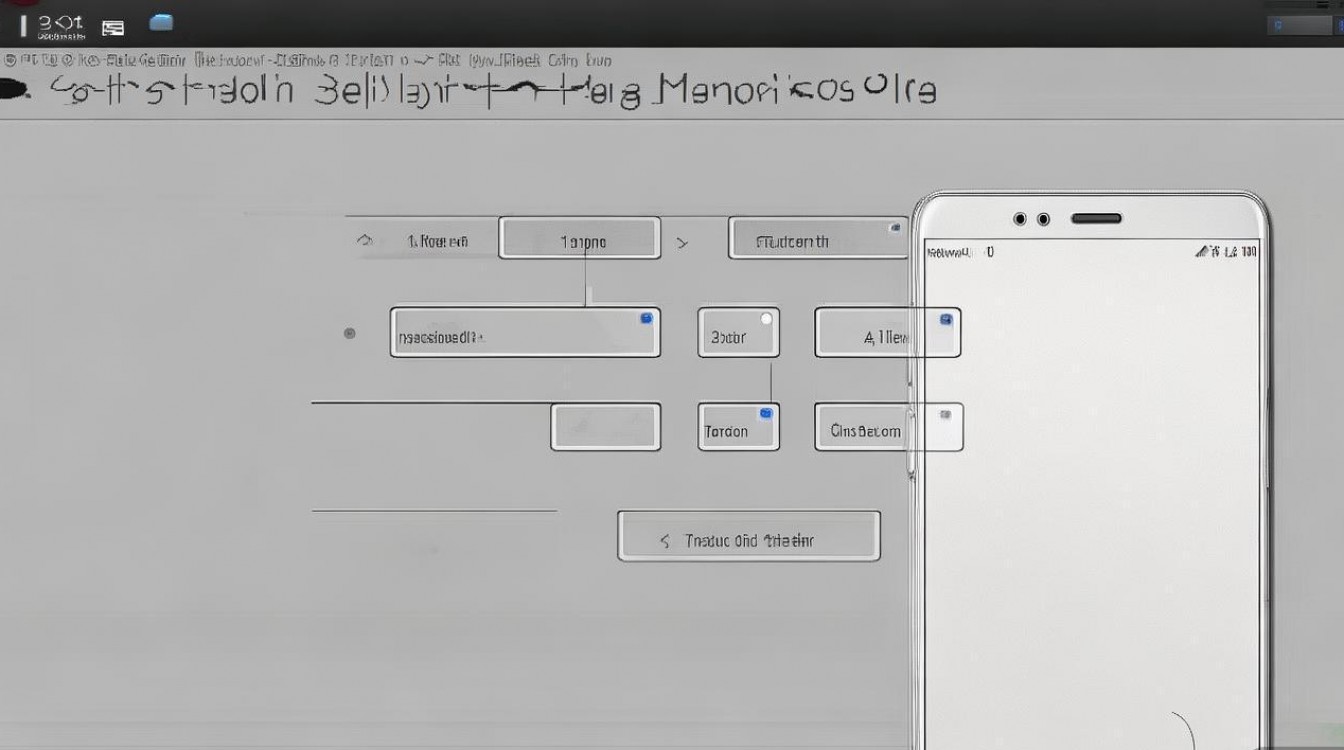Click the list icon in the top bar
Image resolution: width=1344 pixels, height=750 pixels.
(113, 28)
